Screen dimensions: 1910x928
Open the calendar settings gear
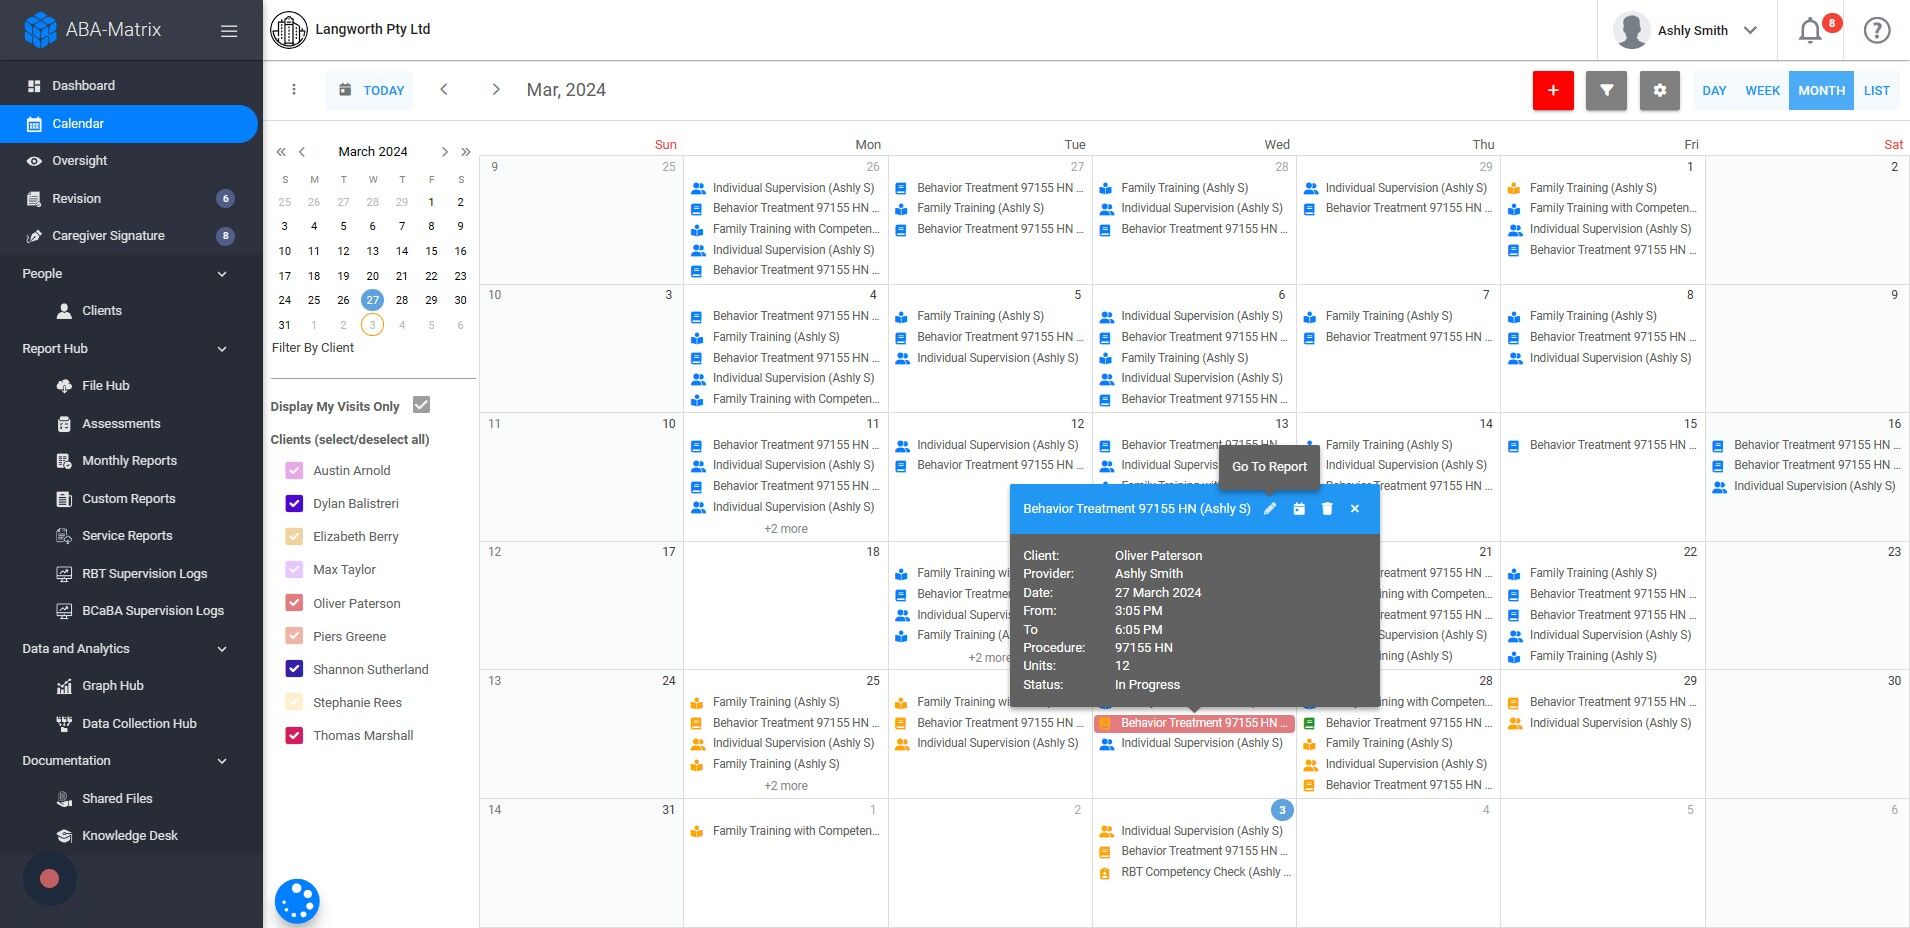pyautogui.click(x=1660, y=90)
